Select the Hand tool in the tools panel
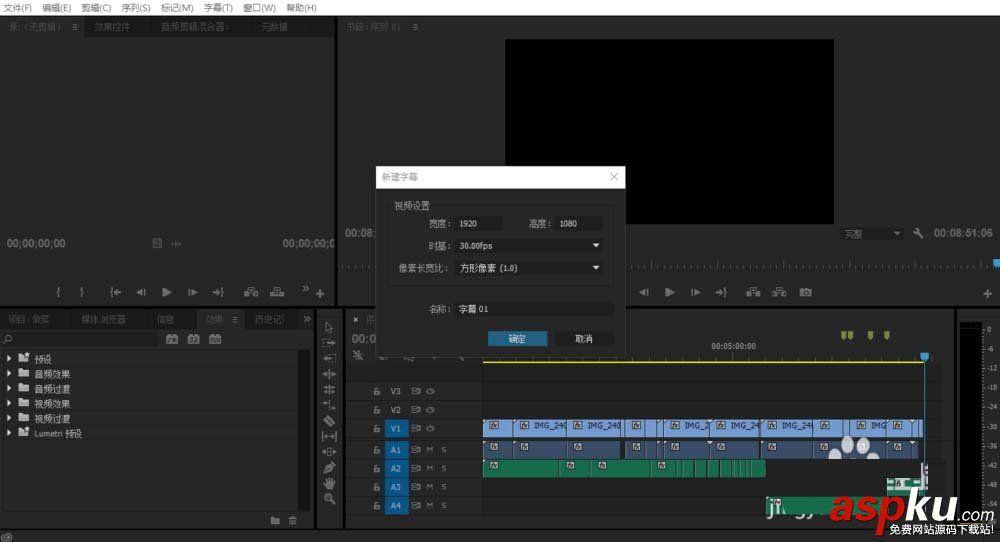1000x542 pixels. [330, 483]
